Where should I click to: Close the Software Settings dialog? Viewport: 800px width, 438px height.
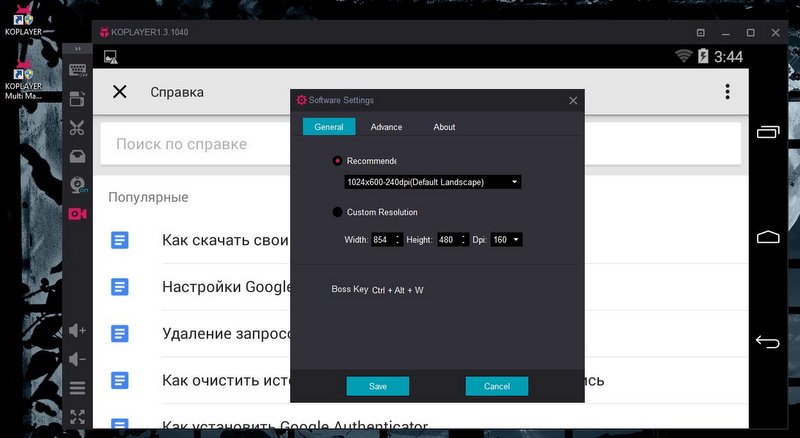coord(573,101)
